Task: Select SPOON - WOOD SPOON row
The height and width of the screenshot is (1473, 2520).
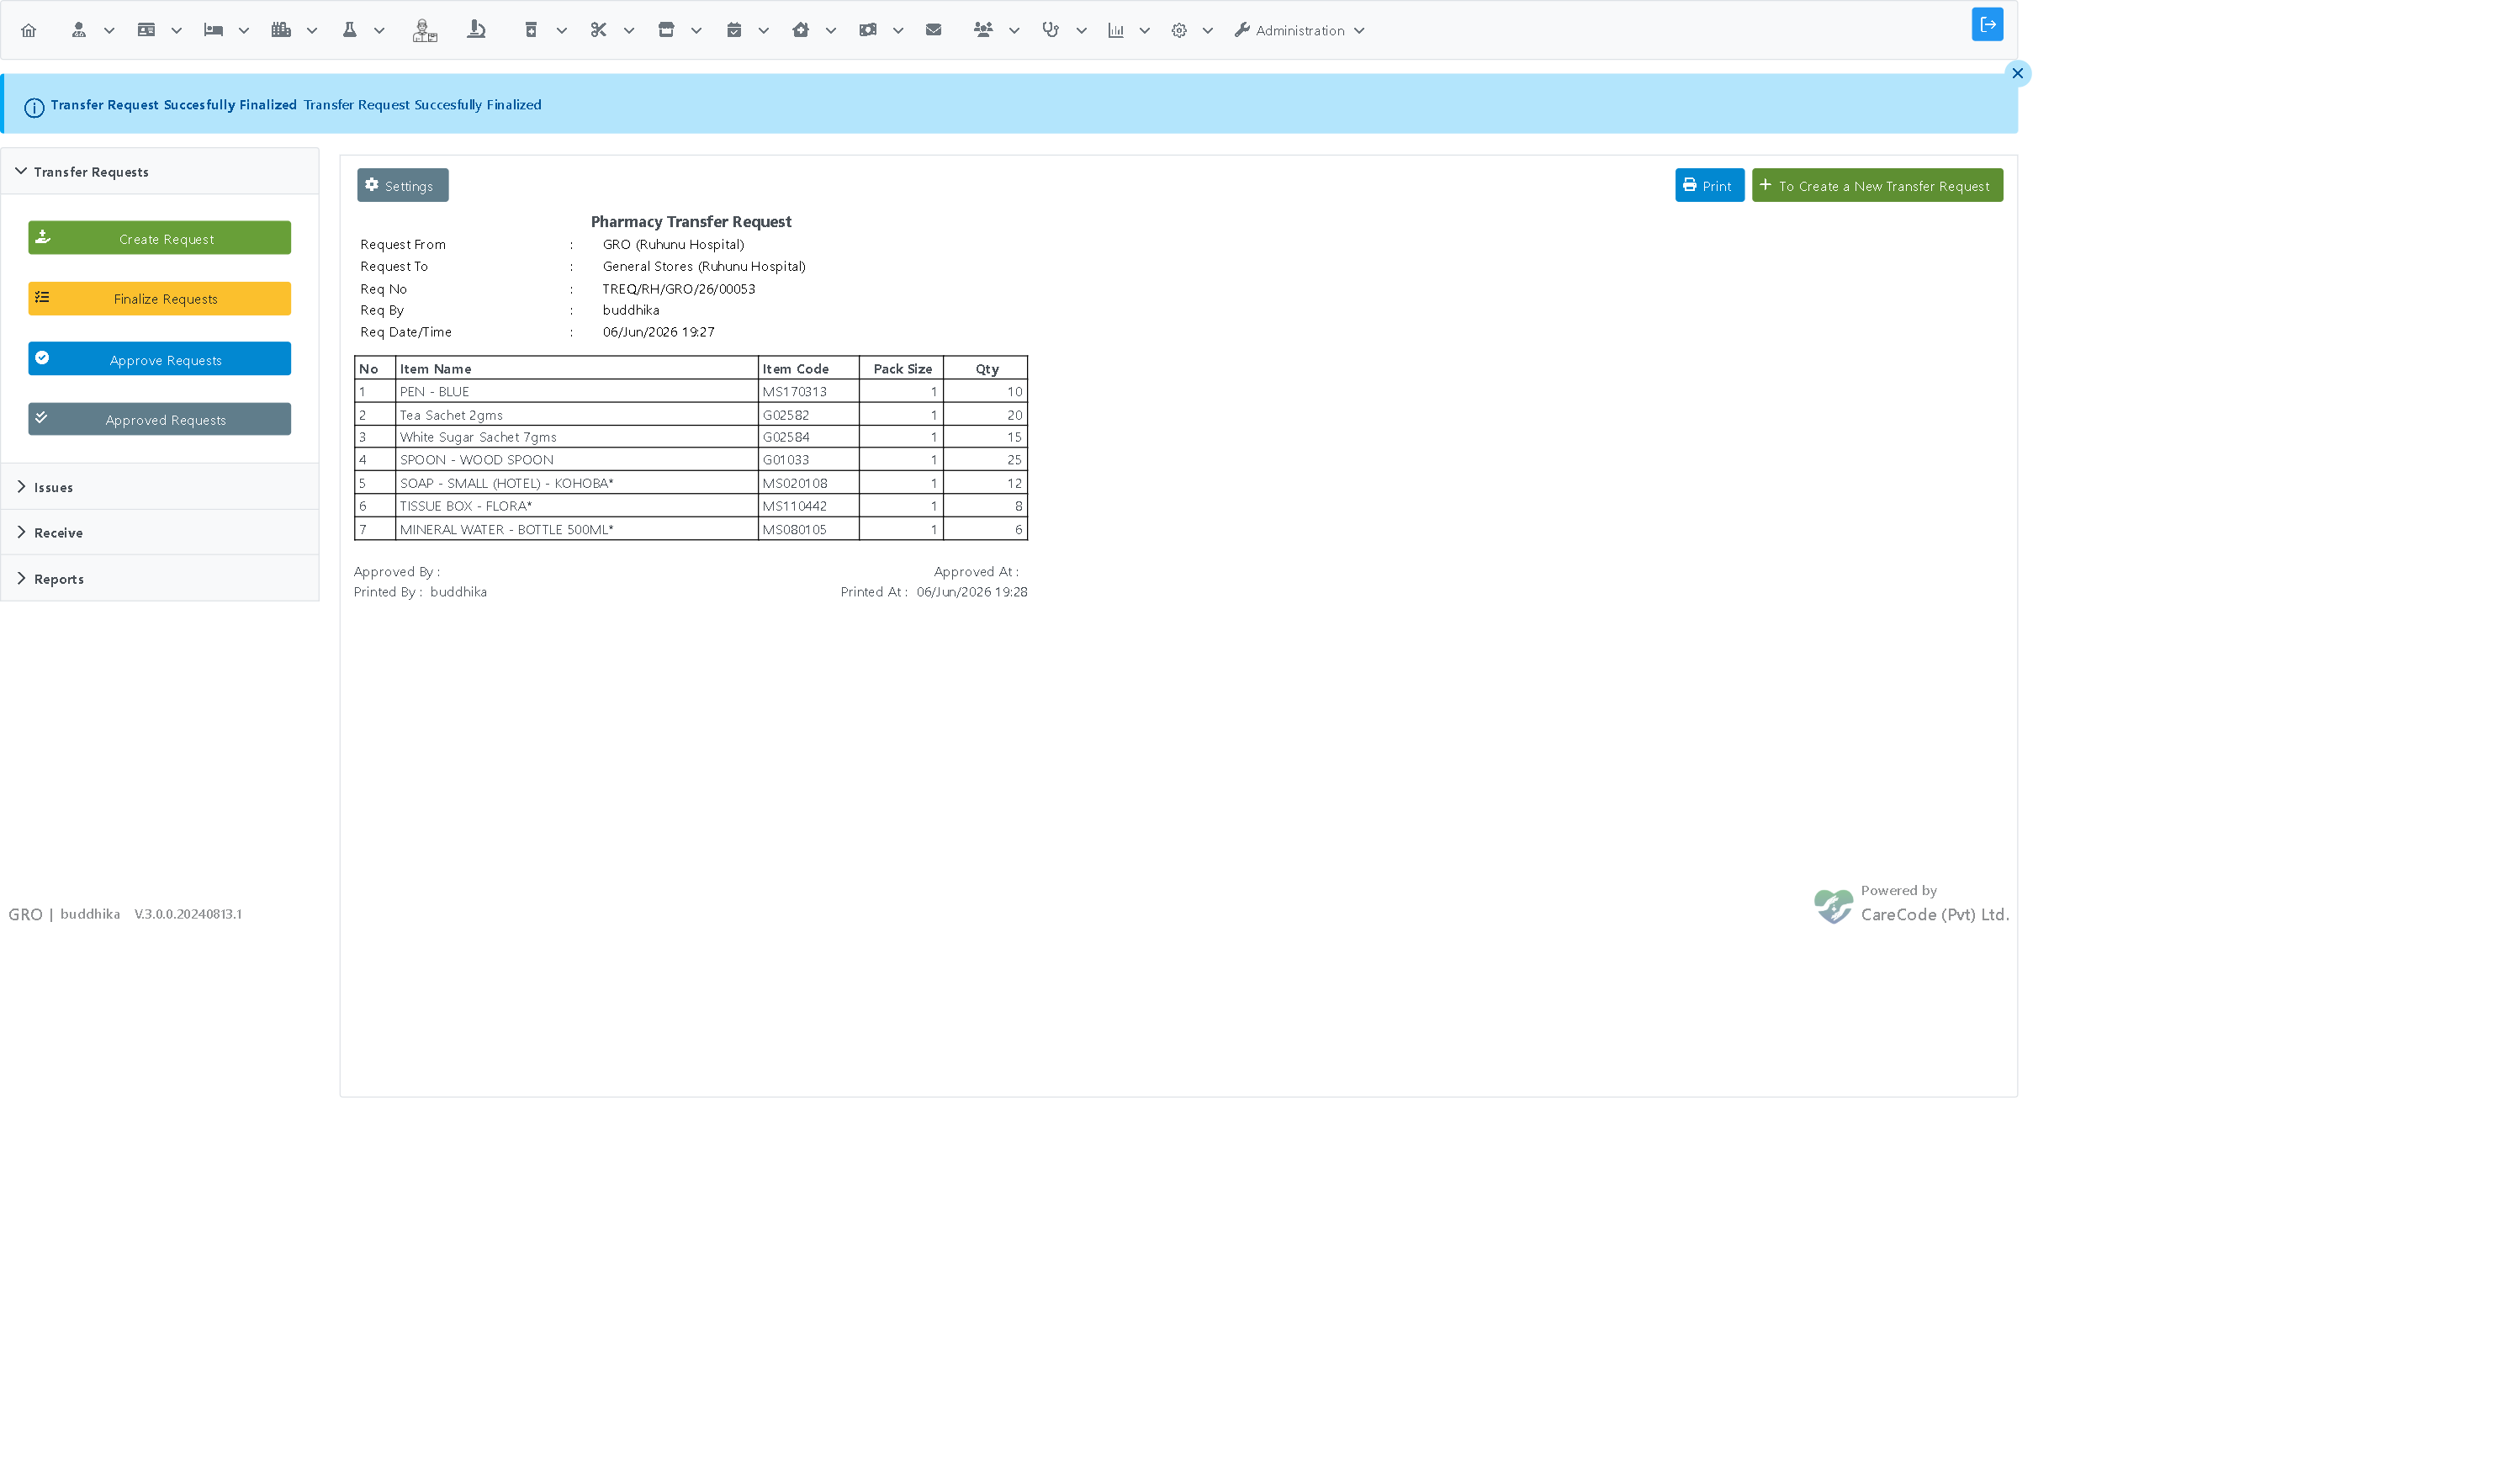Action: pos(691,460)
